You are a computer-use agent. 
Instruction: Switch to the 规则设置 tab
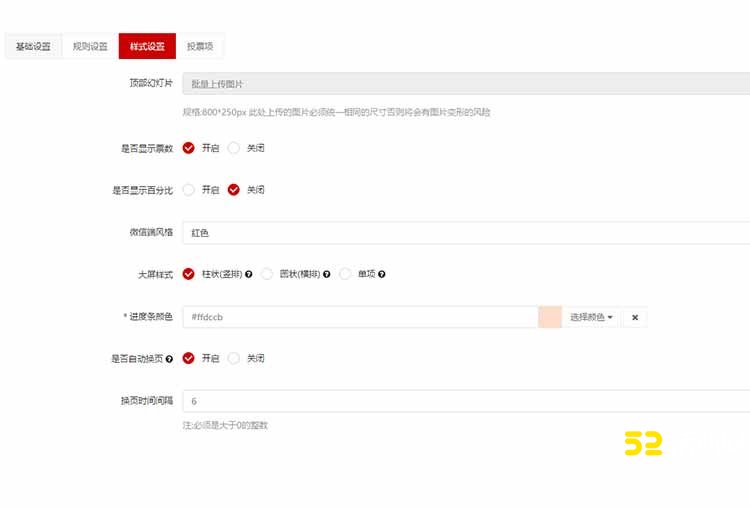point(90,46)
